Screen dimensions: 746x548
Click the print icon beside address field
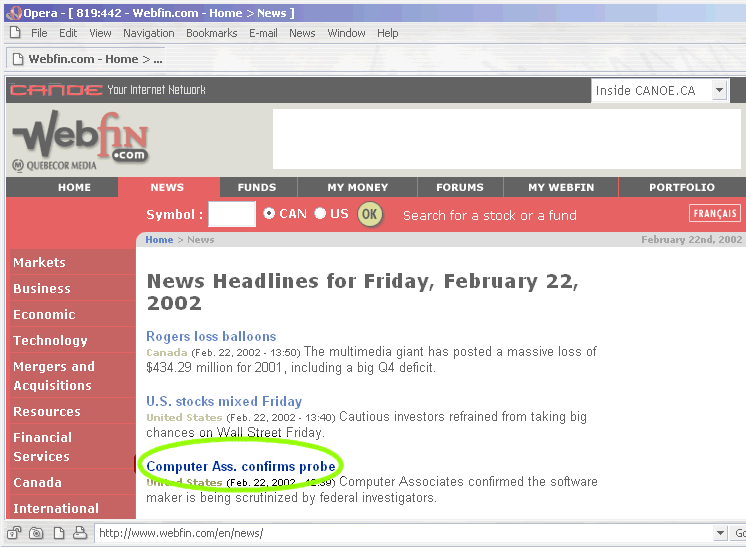(x=80, y=533)
